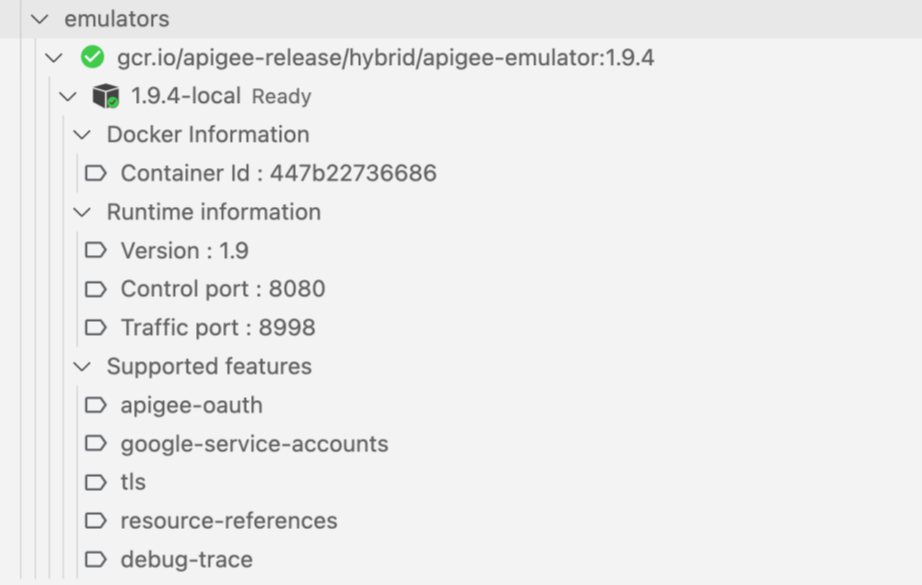Select the container cube icon beside 1.9.4-local

103,96
